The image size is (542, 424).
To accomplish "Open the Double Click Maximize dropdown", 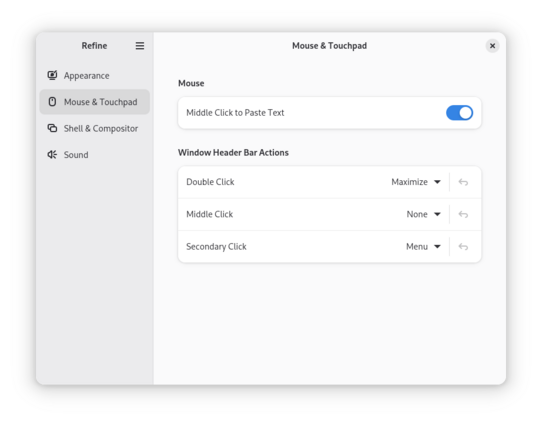I will [x=416, y=182].
